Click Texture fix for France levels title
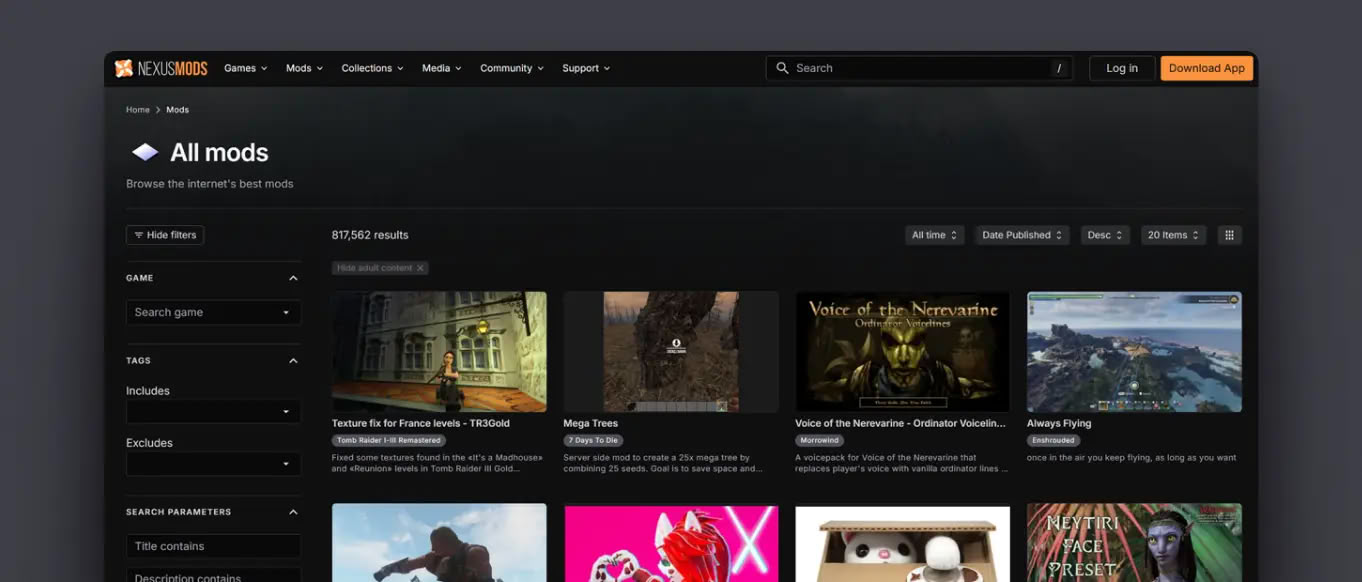Screen dimensions: 1362x582 pyautogui.click(x=421, y=423)
